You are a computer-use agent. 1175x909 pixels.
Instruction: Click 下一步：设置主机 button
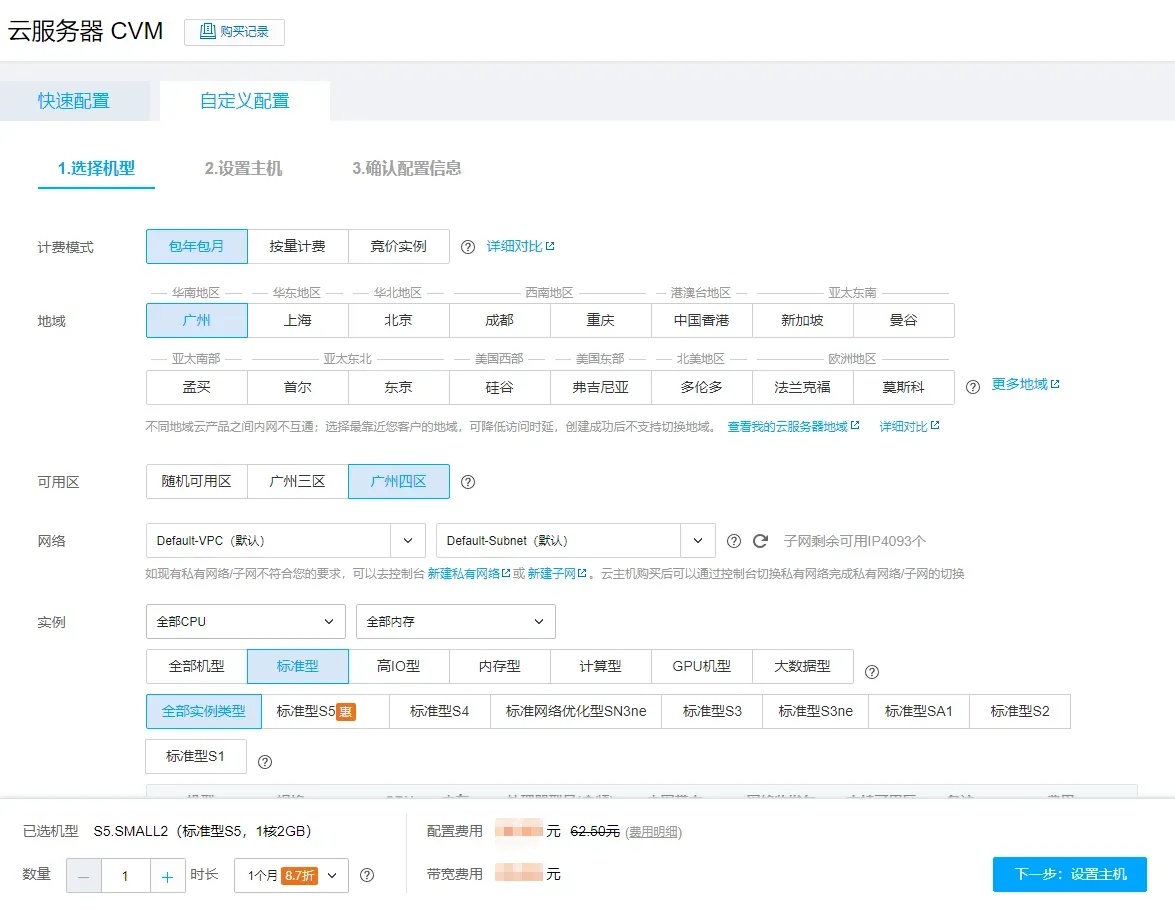coord(1070,875)
